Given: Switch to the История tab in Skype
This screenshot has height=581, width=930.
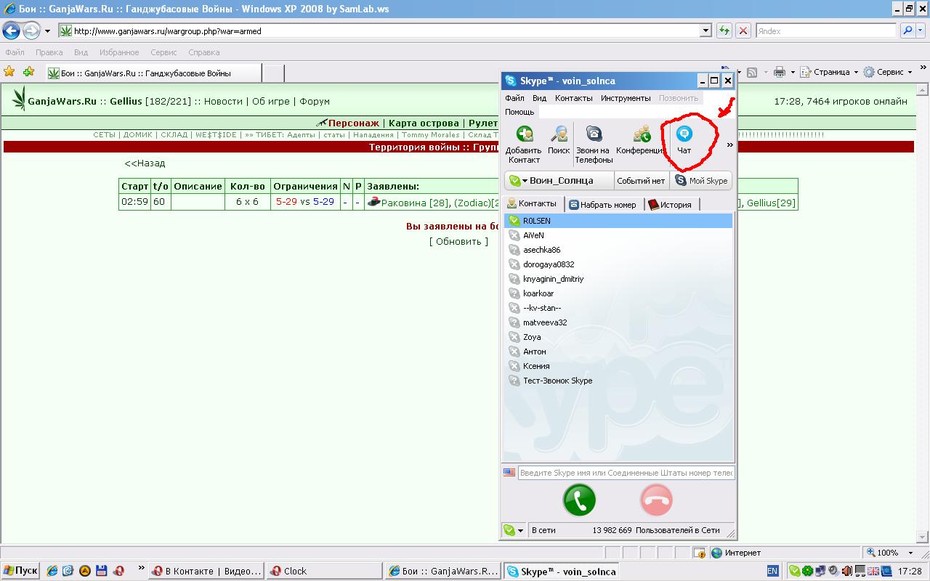Looking at the screenshot, I should coord(671,205).
